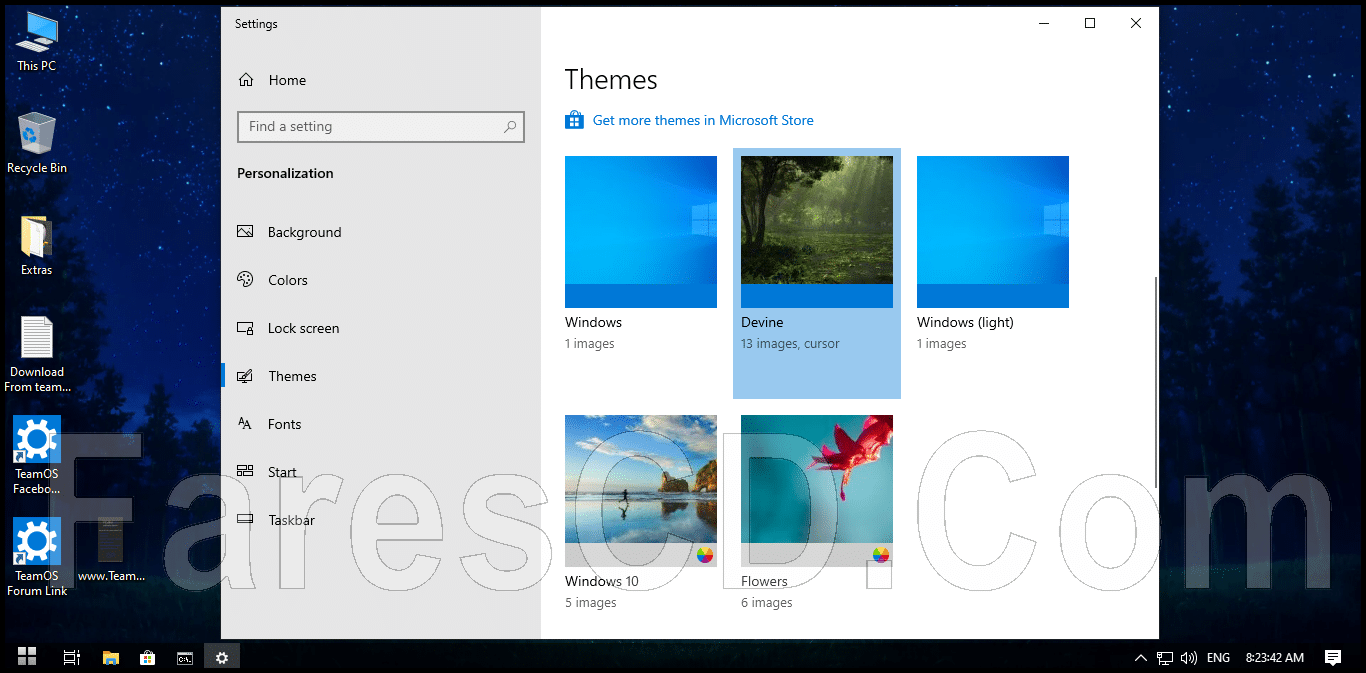Screen dimensions: 1366x673
Task: Apply the Windows 10 beach theme
Action: pyautogui.click(x=641, y=491)
